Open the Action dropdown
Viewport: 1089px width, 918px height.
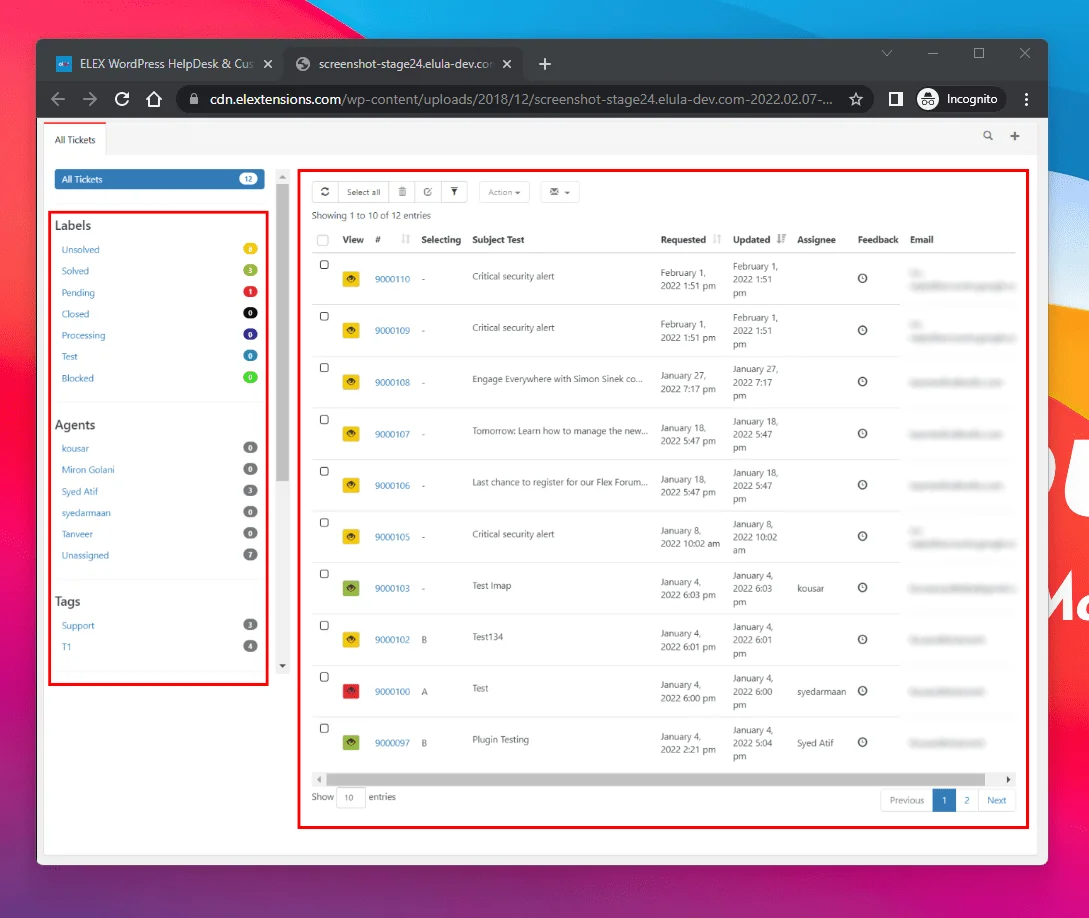tap(504, 192)
